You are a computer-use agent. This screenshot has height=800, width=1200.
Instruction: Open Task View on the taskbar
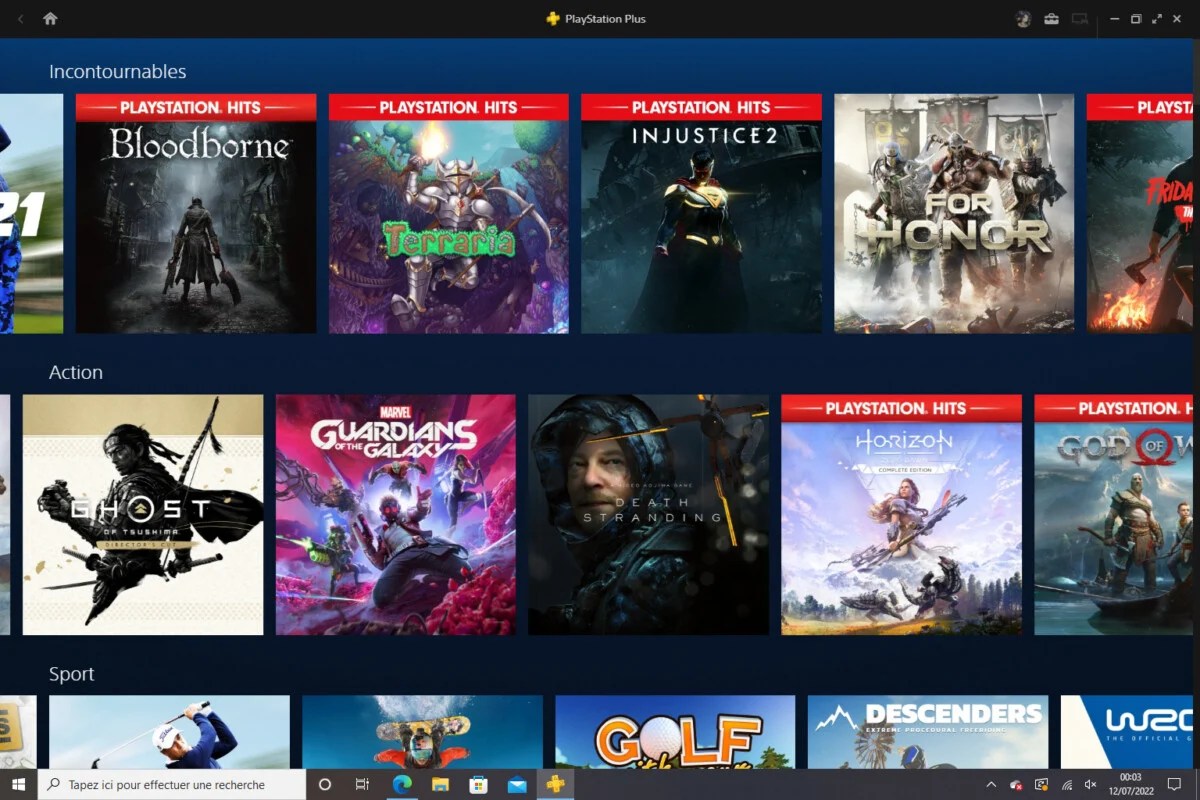363,785
